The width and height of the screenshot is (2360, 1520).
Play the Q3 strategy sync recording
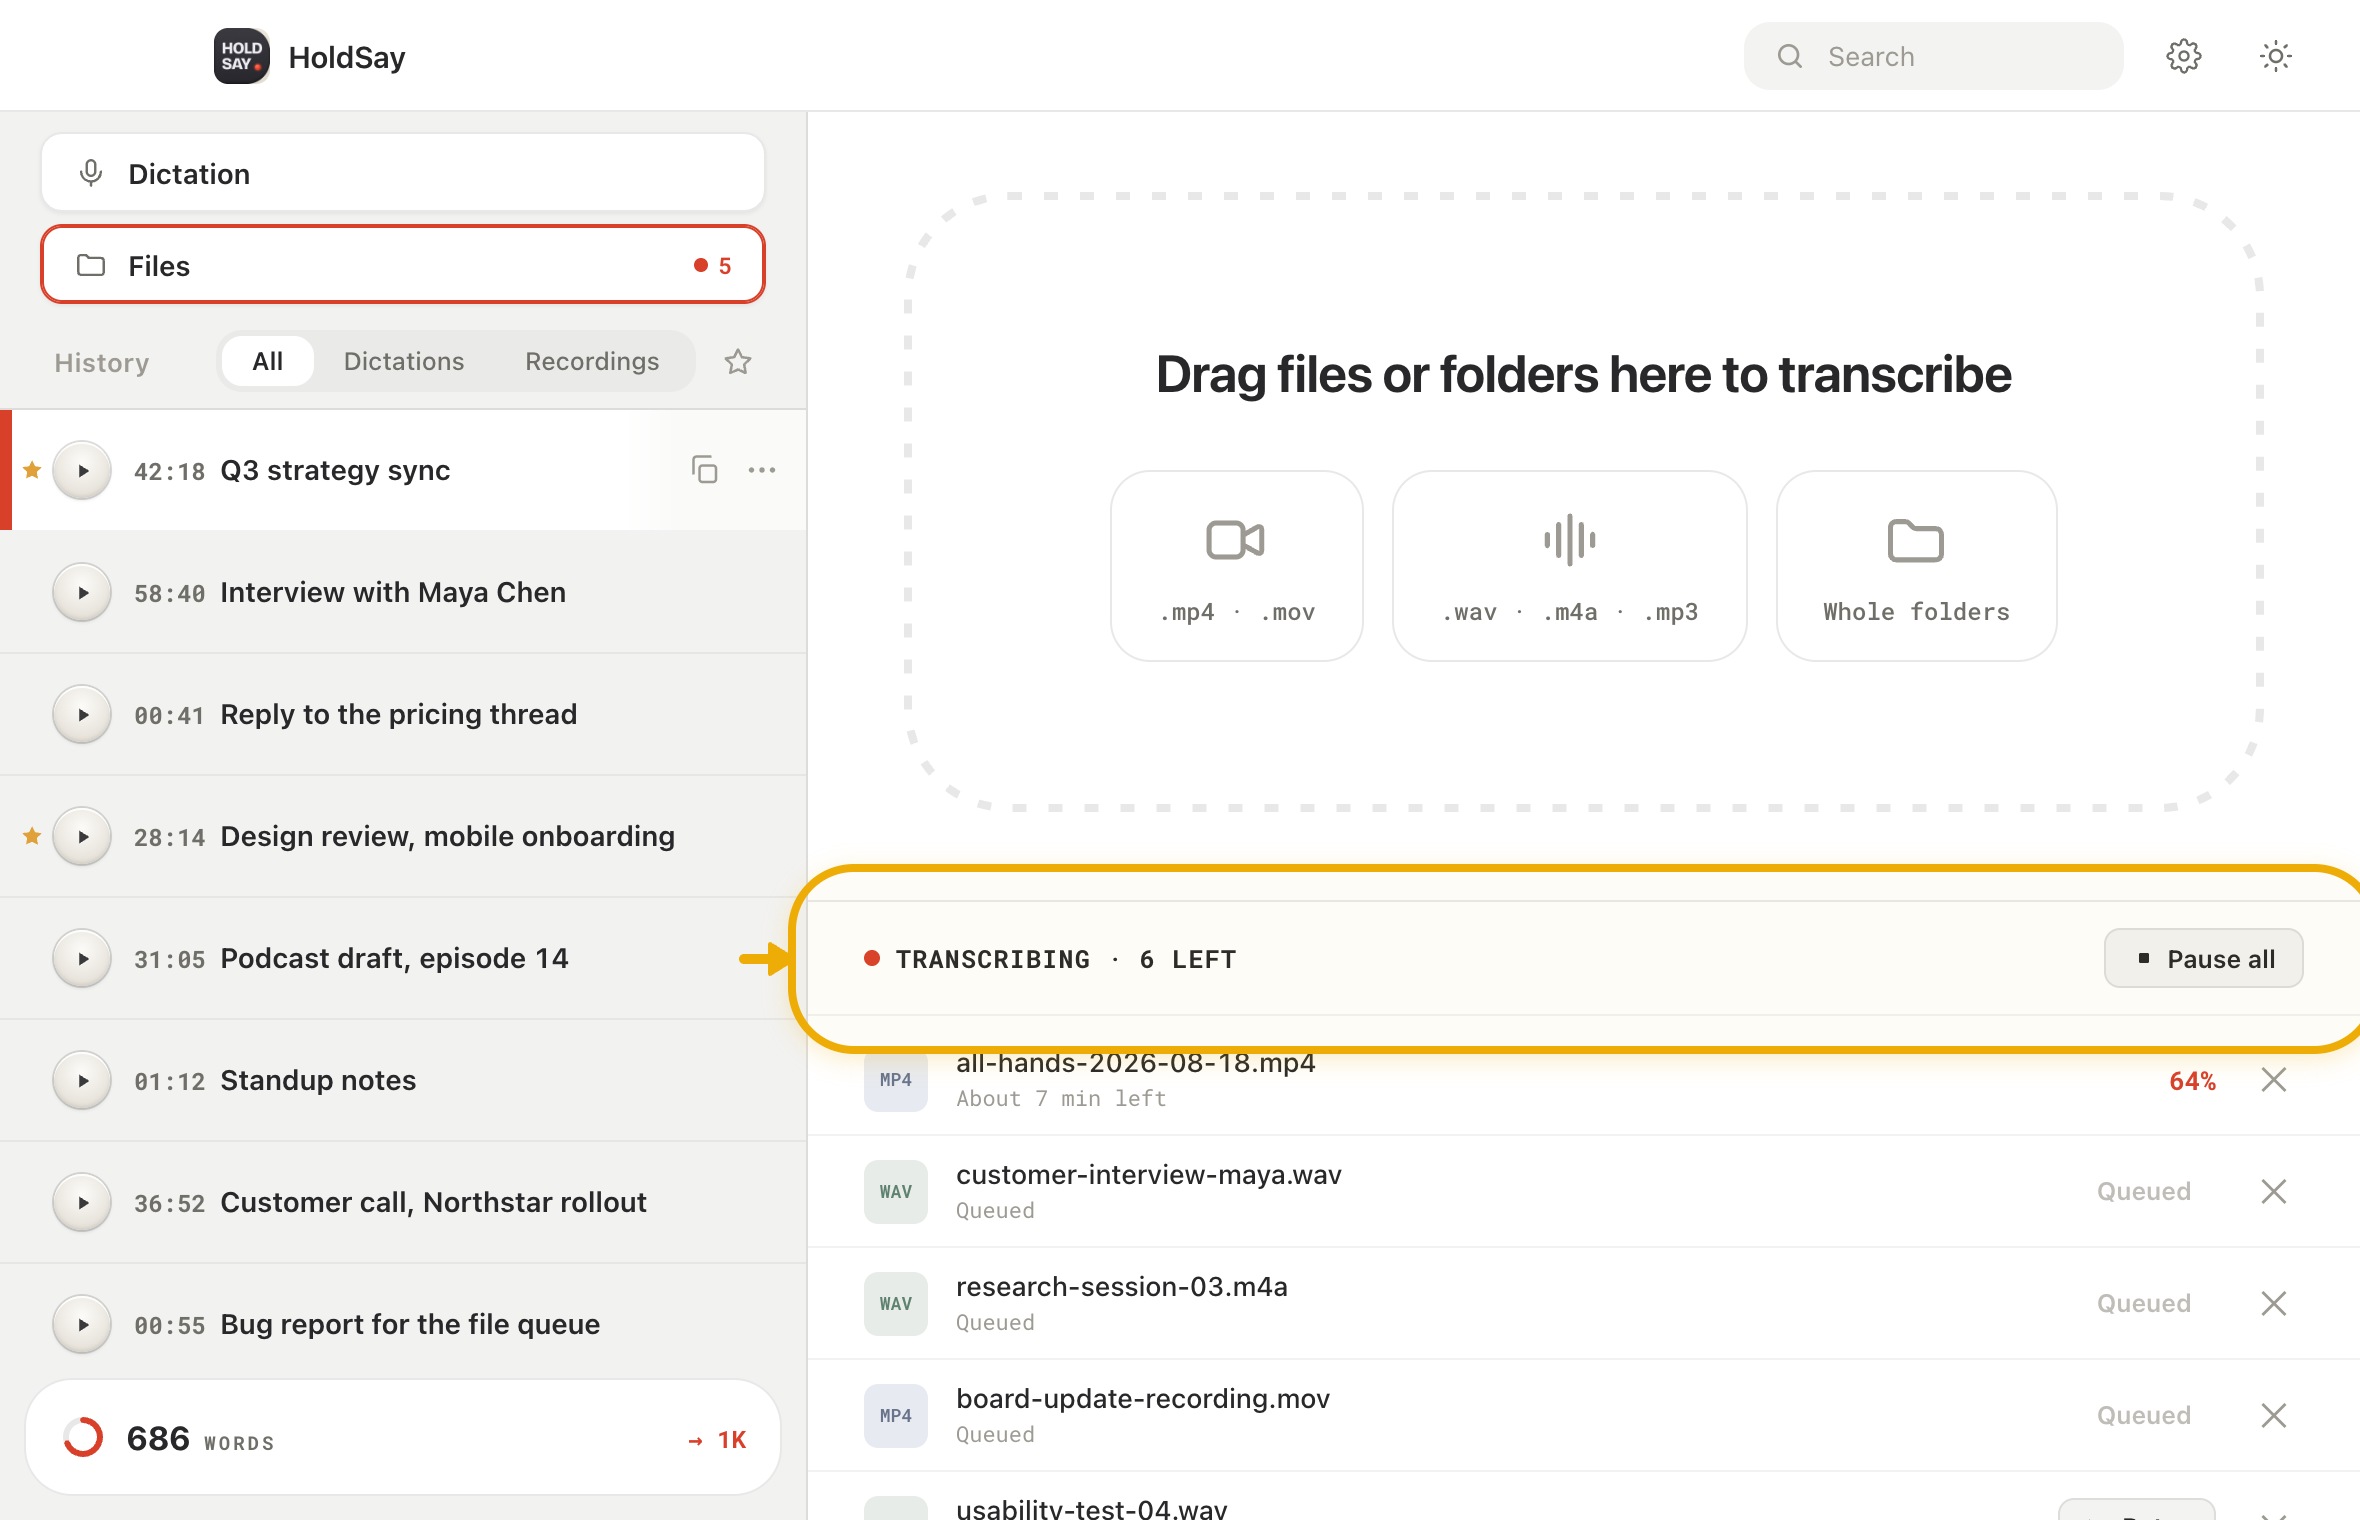pyautogui.click(x=82, y=470)
